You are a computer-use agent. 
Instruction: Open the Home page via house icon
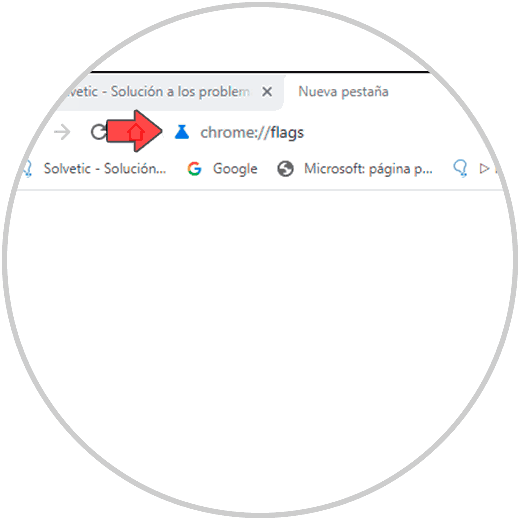point(136,132)
